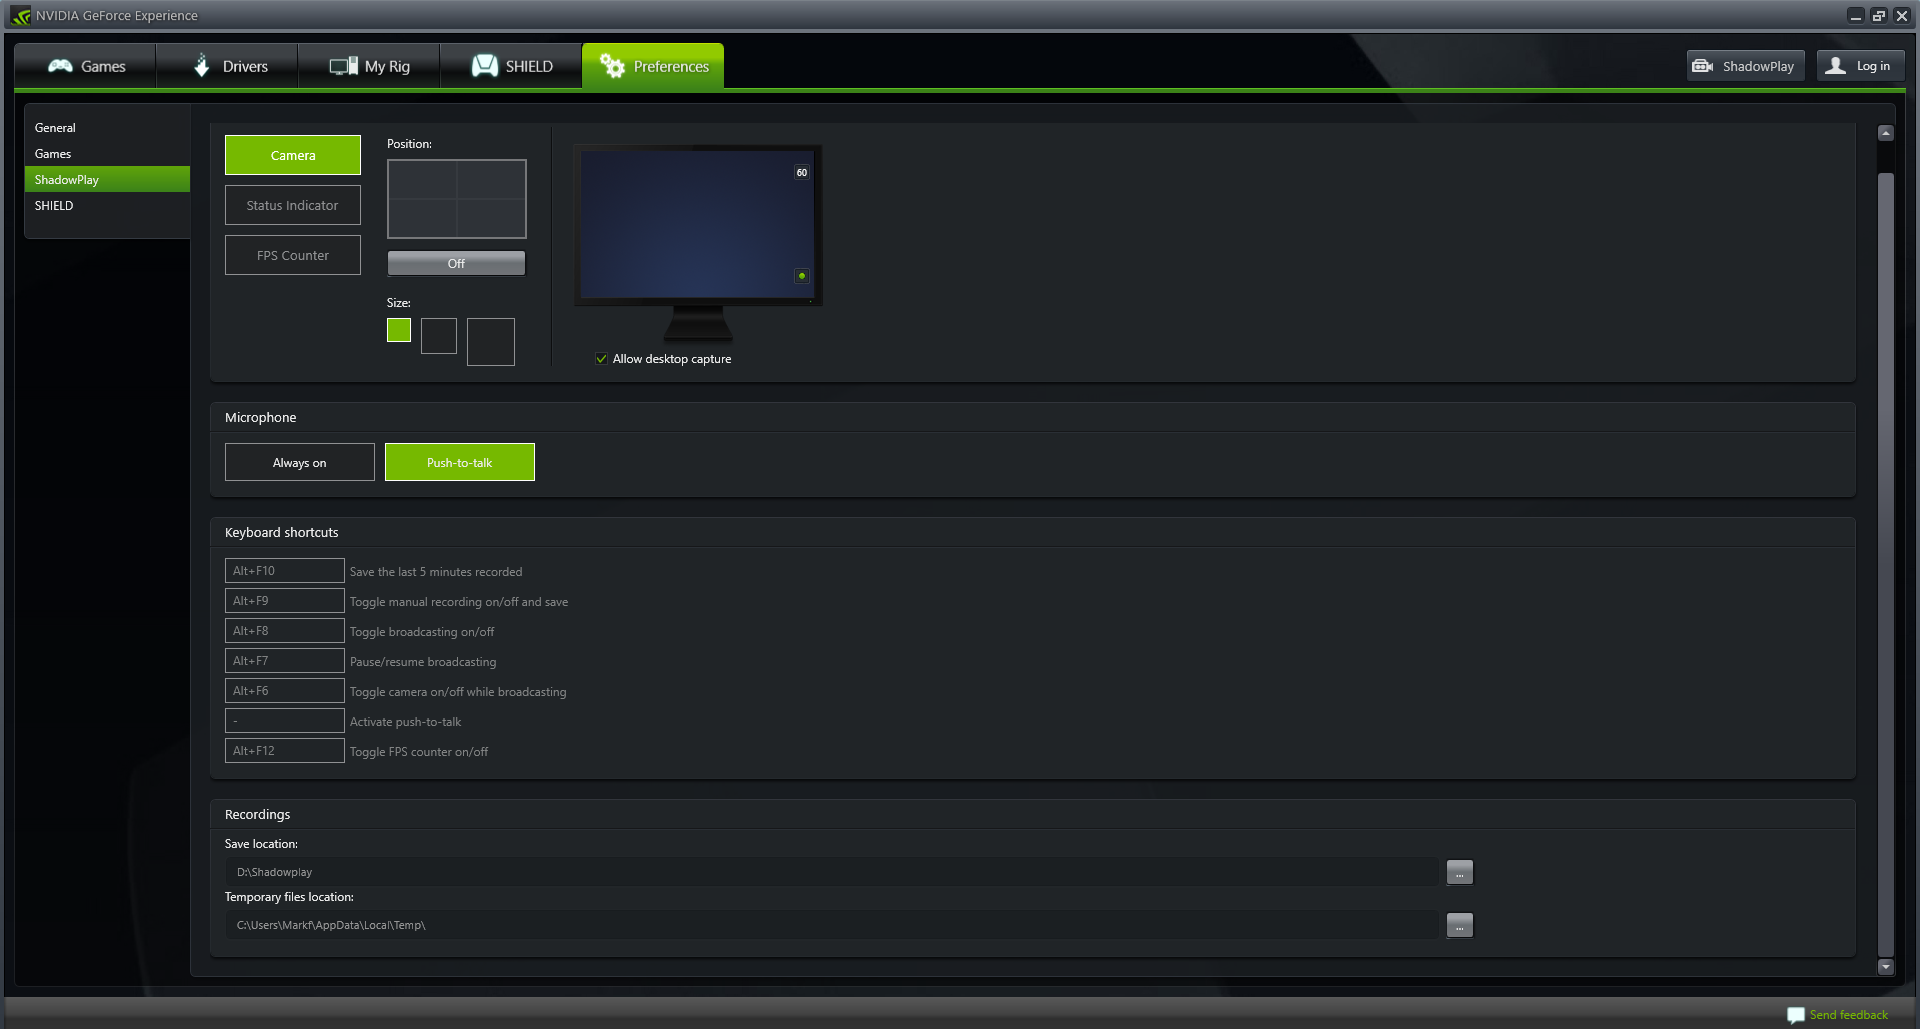
Task: Minimize the GeForce Experience window
Action: point(1856,16)
